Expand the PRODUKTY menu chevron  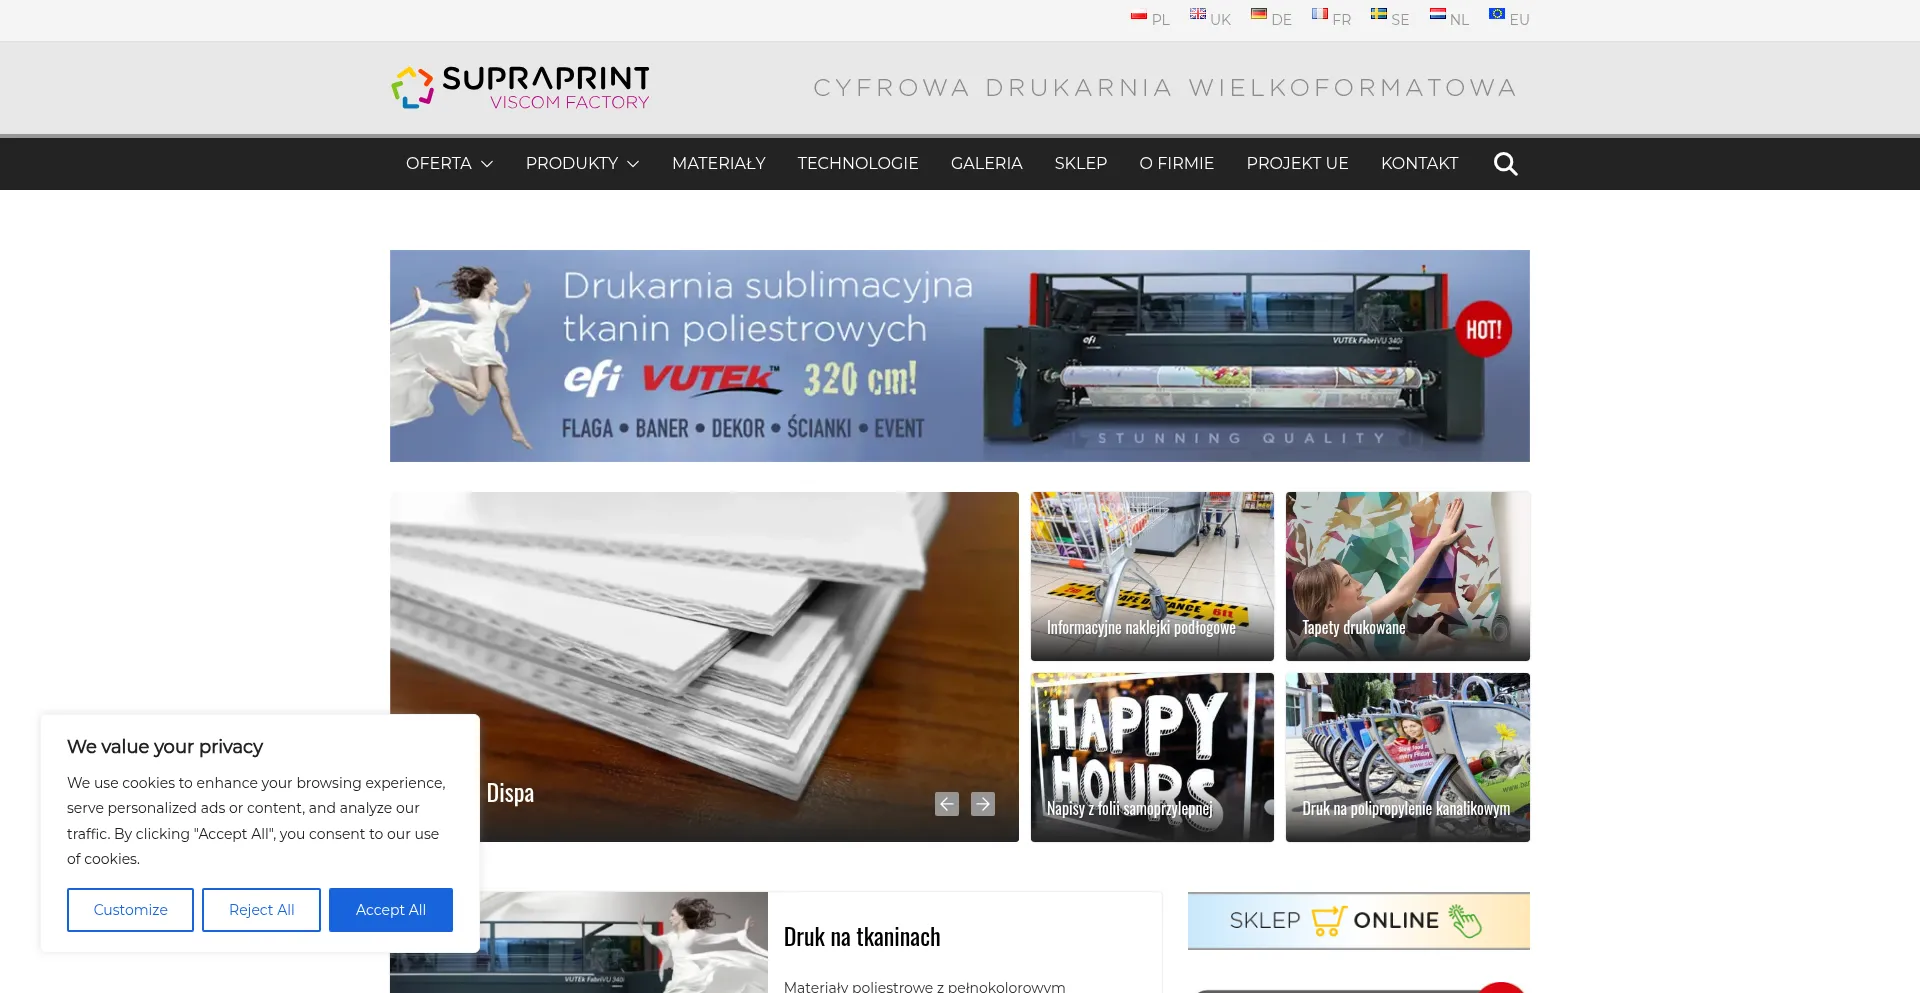(633, 164)
